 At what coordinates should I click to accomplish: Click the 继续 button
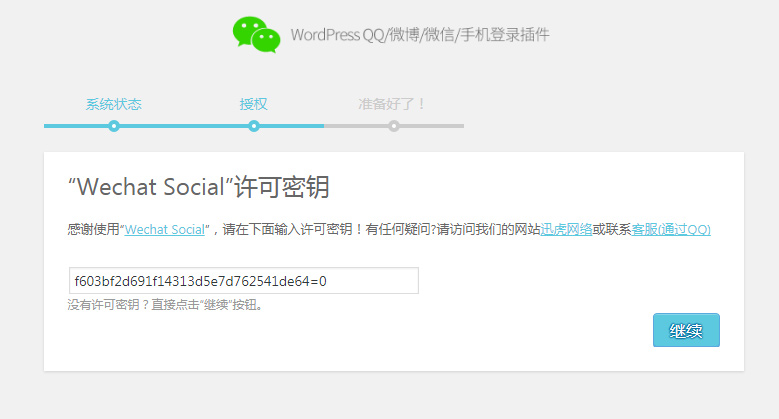(686, 330)
